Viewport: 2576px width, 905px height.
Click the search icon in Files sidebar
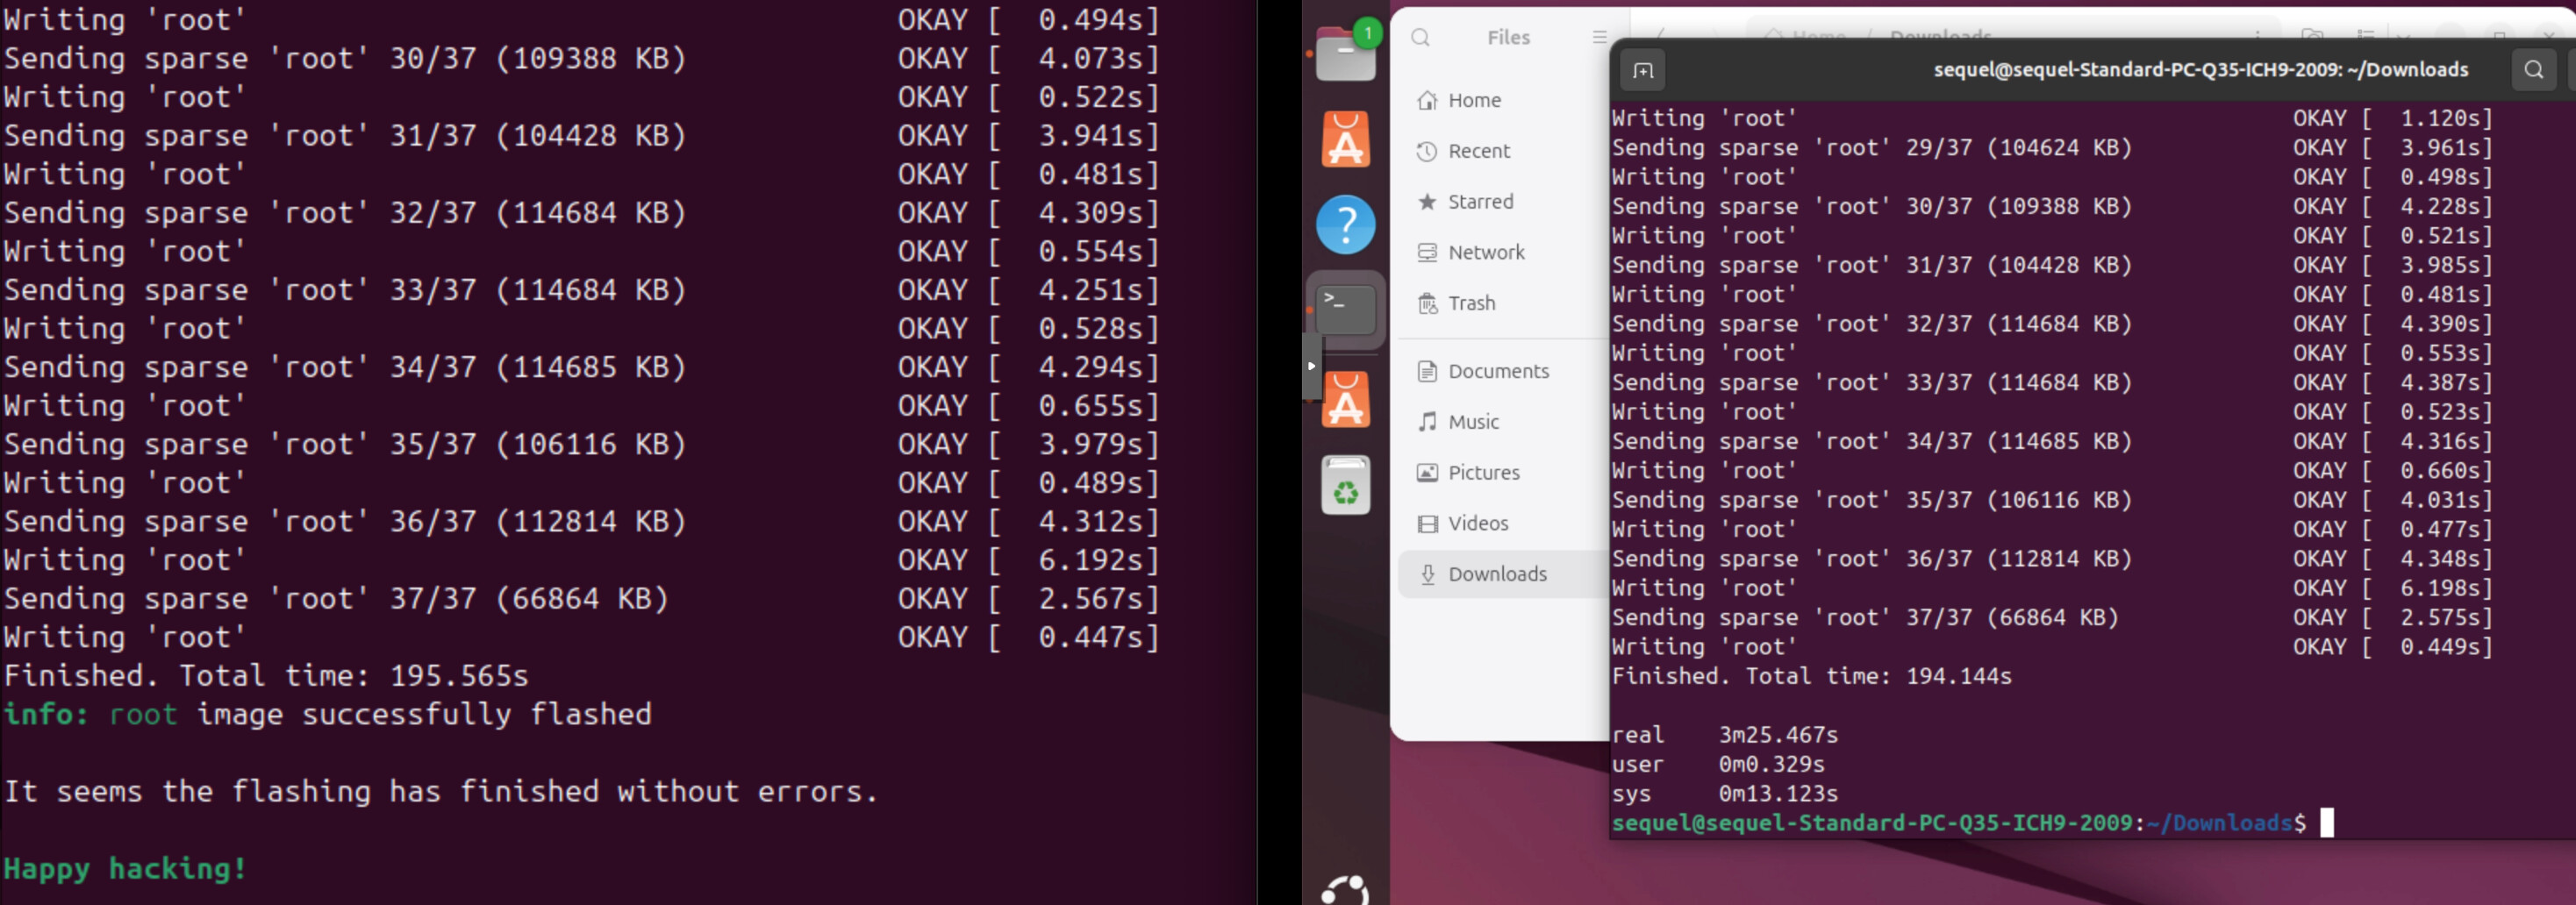coord(1420,38)
